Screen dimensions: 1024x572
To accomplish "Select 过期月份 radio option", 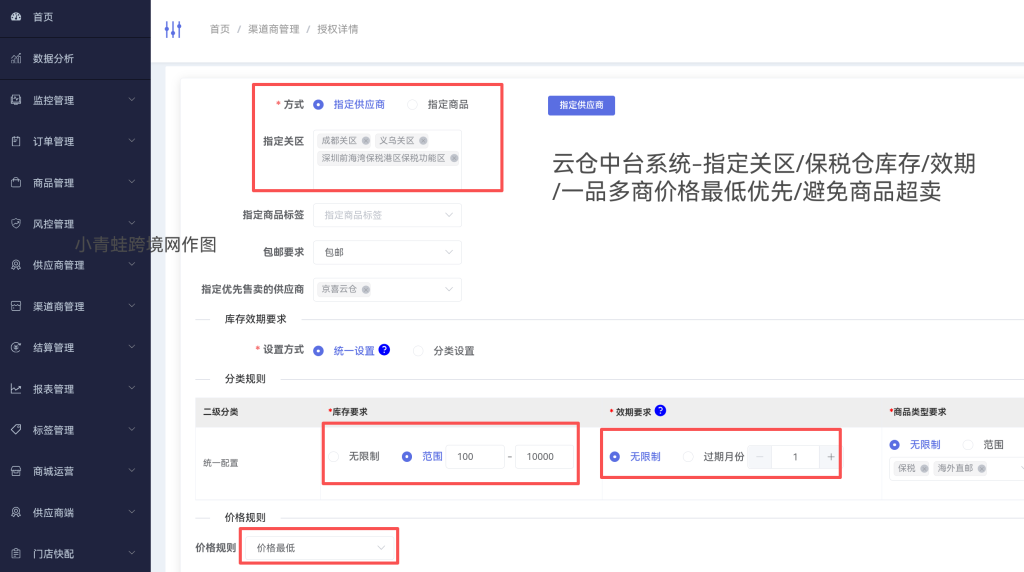I will 688,456.
